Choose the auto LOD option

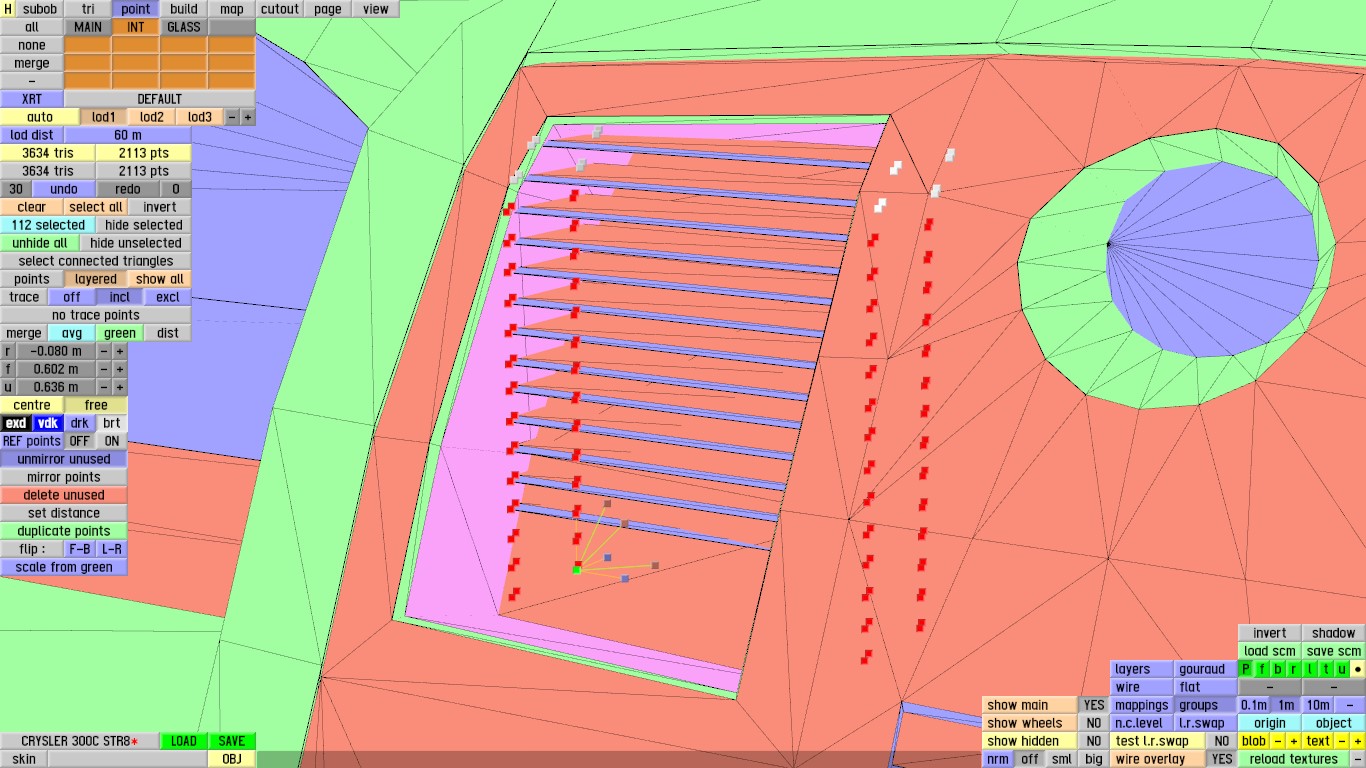(40, 117)
